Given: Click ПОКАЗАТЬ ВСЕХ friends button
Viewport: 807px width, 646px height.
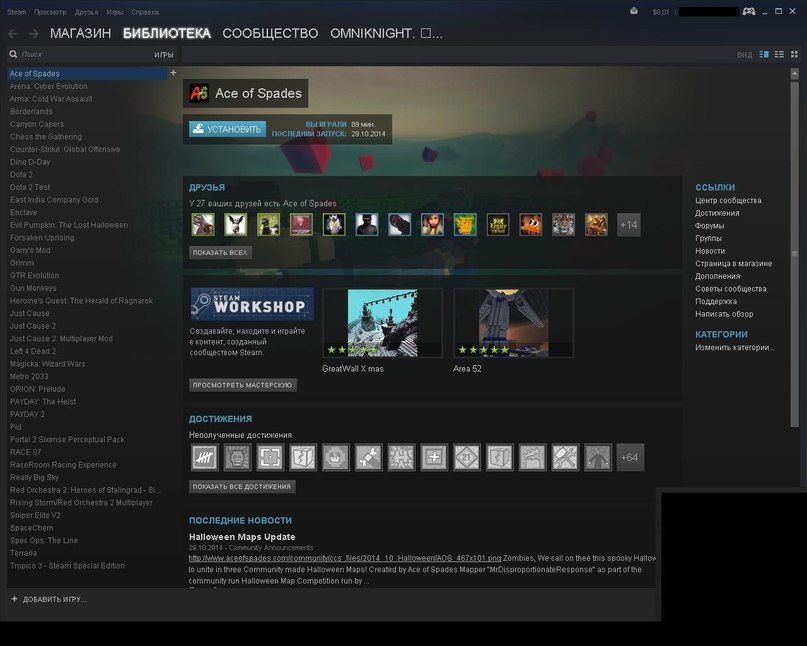Looking at the screenshot, I should (220, 252).
